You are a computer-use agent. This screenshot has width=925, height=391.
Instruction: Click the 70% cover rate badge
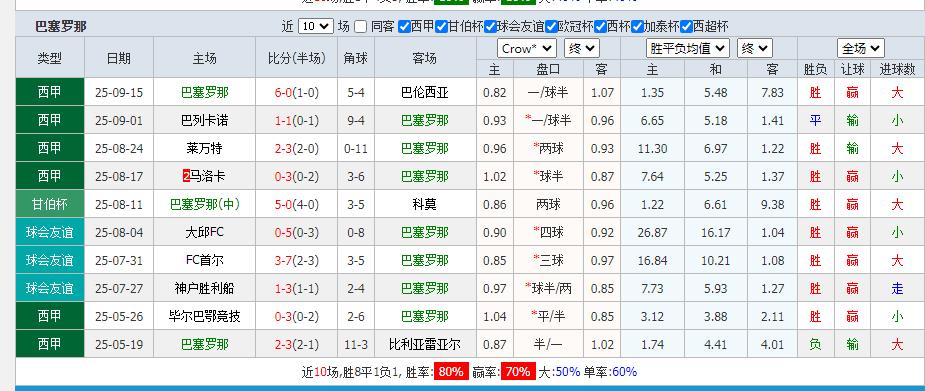518,372
